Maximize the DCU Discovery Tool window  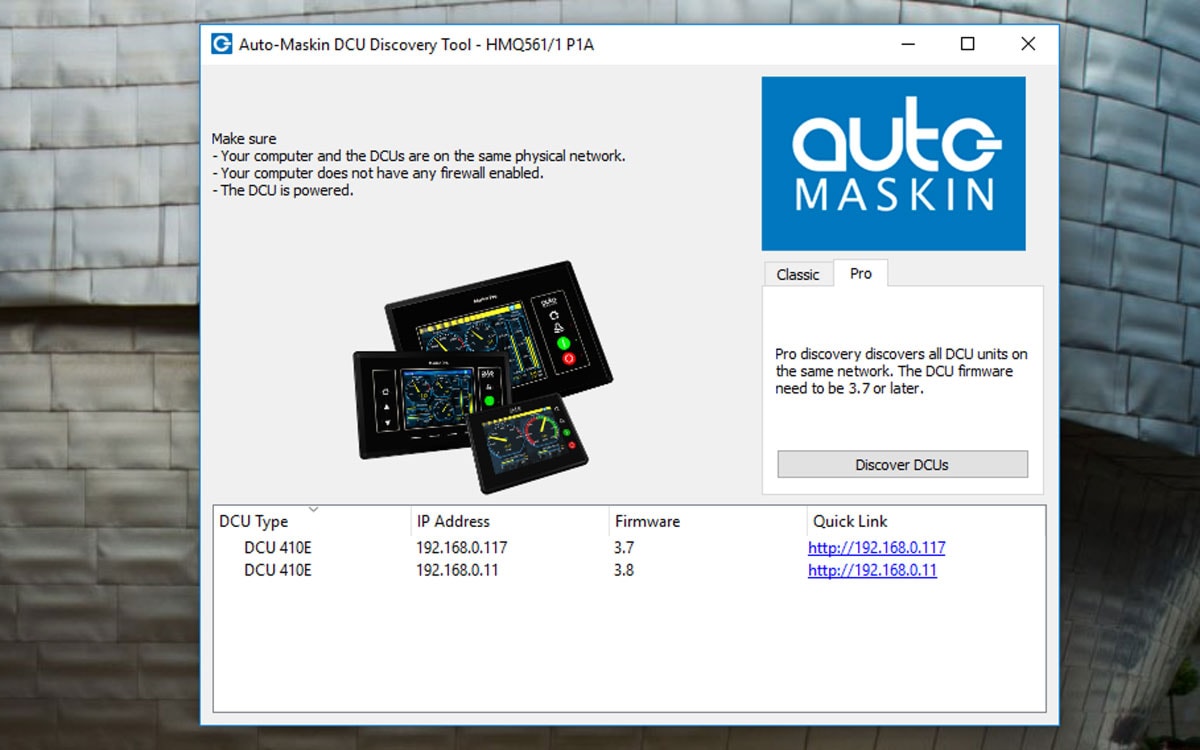coord(967,44)
